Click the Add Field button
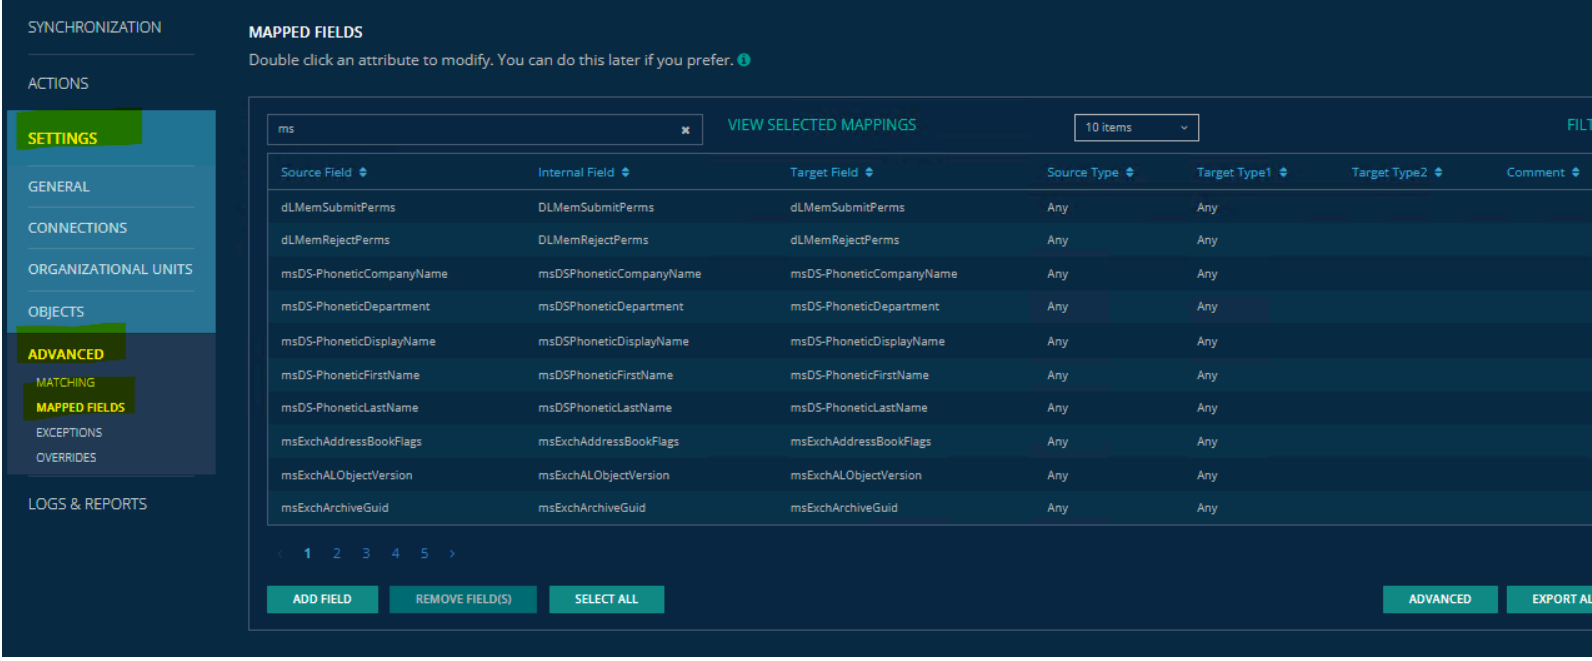The height and width of the screenshot is (661, 1592). [x=322, y=599]
